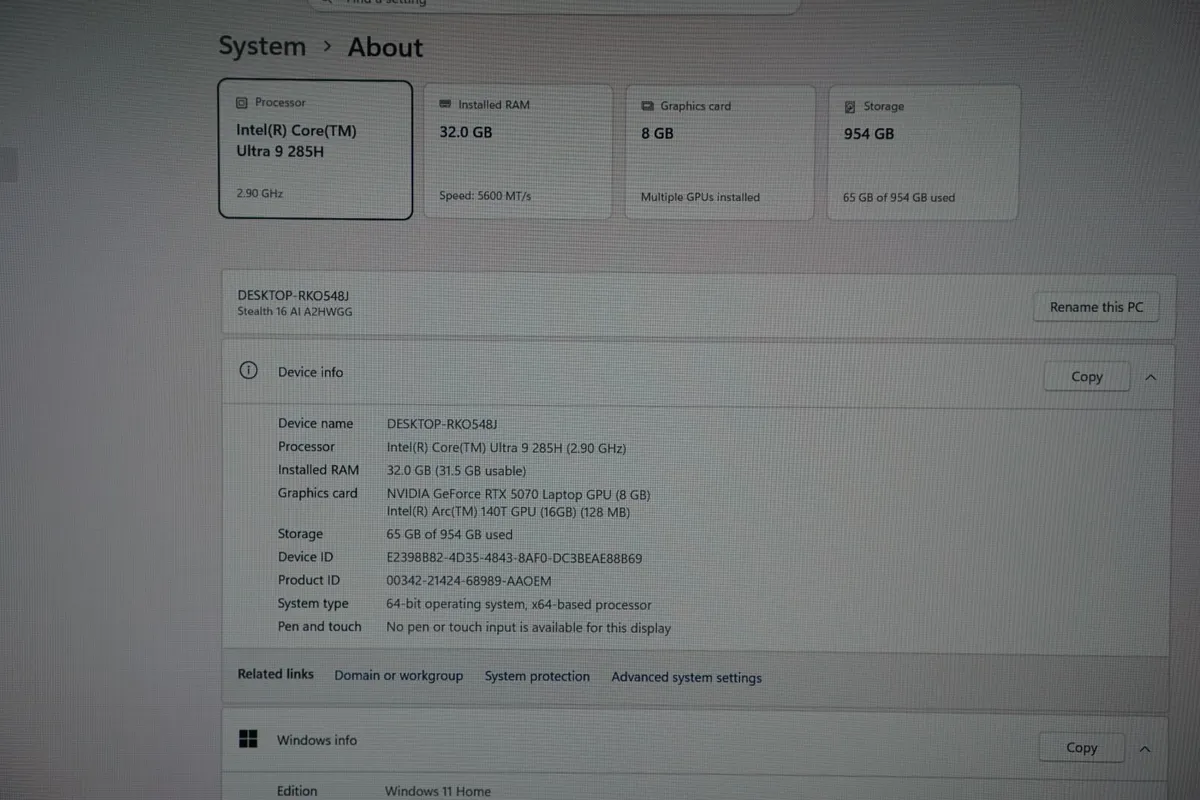1200x800 pixels.
Task: Collapse the Windows info section chevron
Action: [1145, 748]
